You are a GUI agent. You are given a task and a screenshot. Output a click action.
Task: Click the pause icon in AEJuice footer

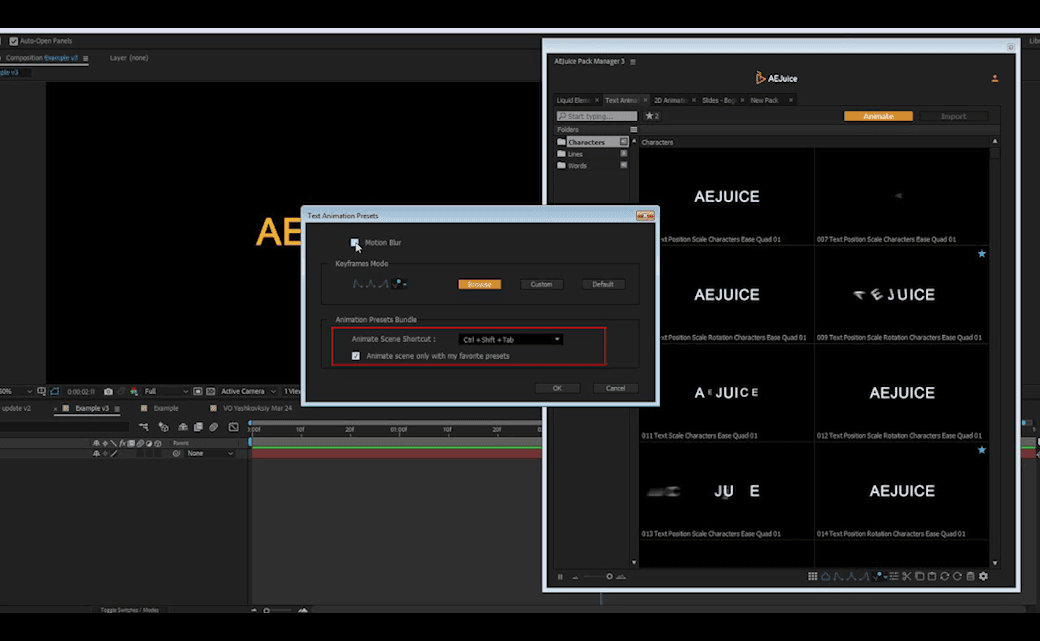point(560,577)
